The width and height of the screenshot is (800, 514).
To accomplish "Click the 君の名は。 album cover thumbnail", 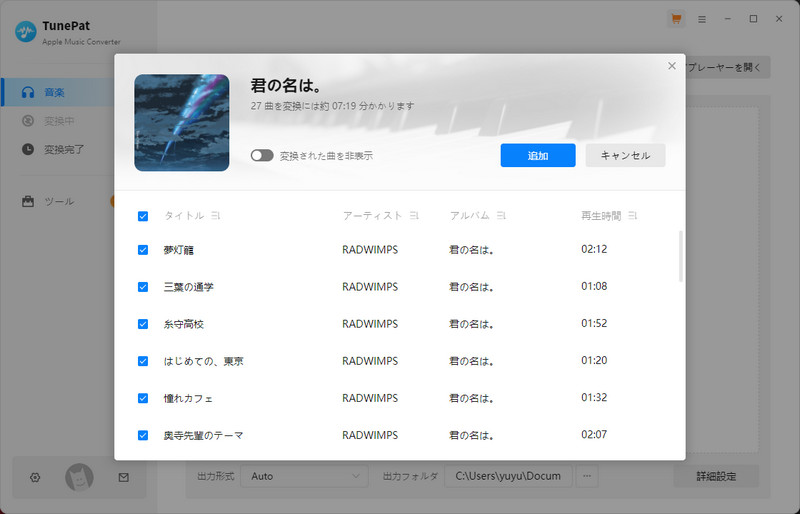I will 182,123.
